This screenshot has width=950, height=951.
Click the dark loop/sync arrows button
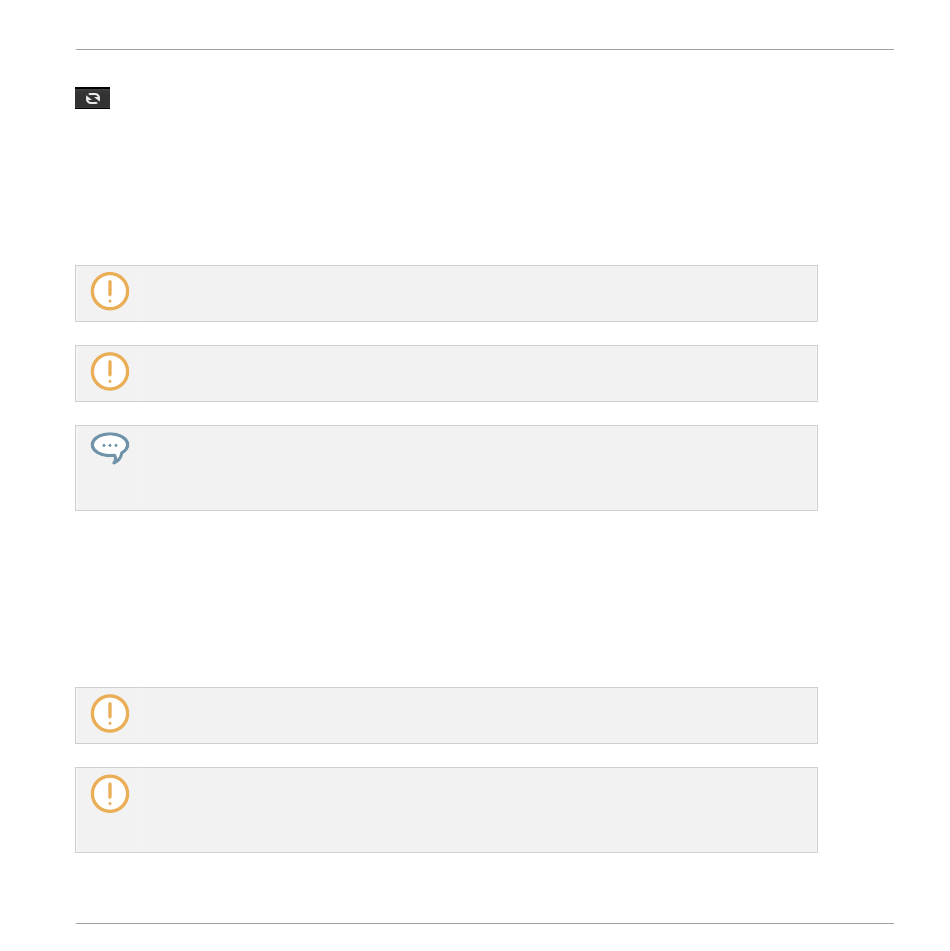coord(92,98)
